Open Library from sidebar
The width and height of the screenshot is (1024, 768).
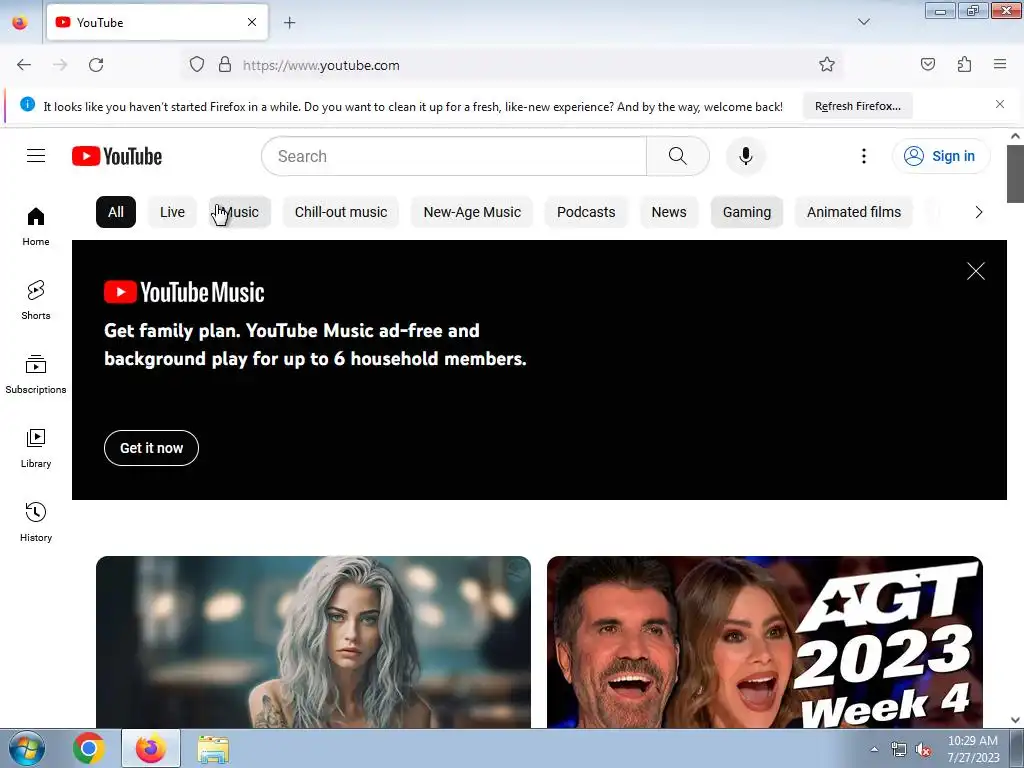coord(36,448)
